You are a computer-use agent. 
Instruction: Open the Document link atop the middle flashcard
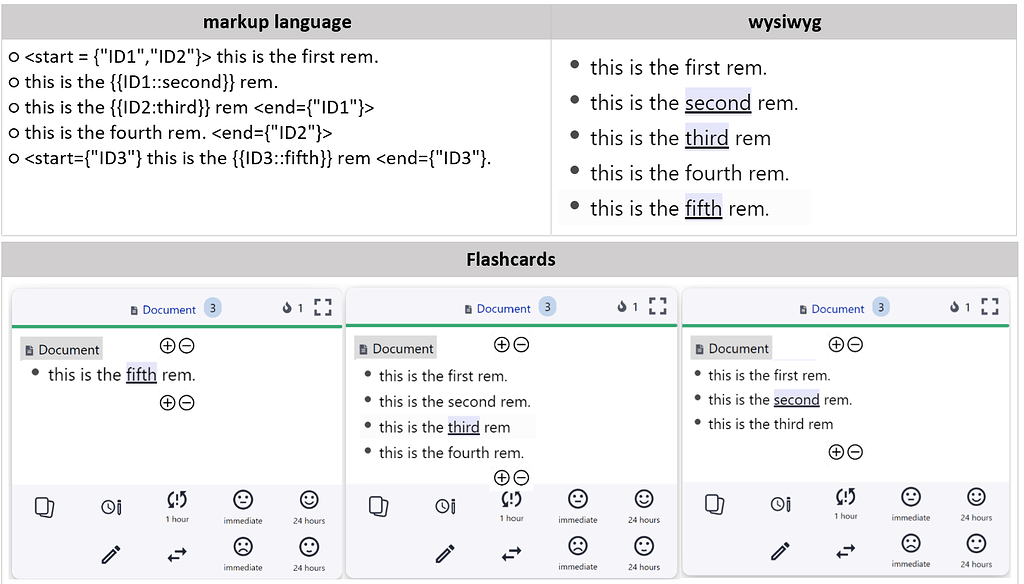[x=503, y=309]
